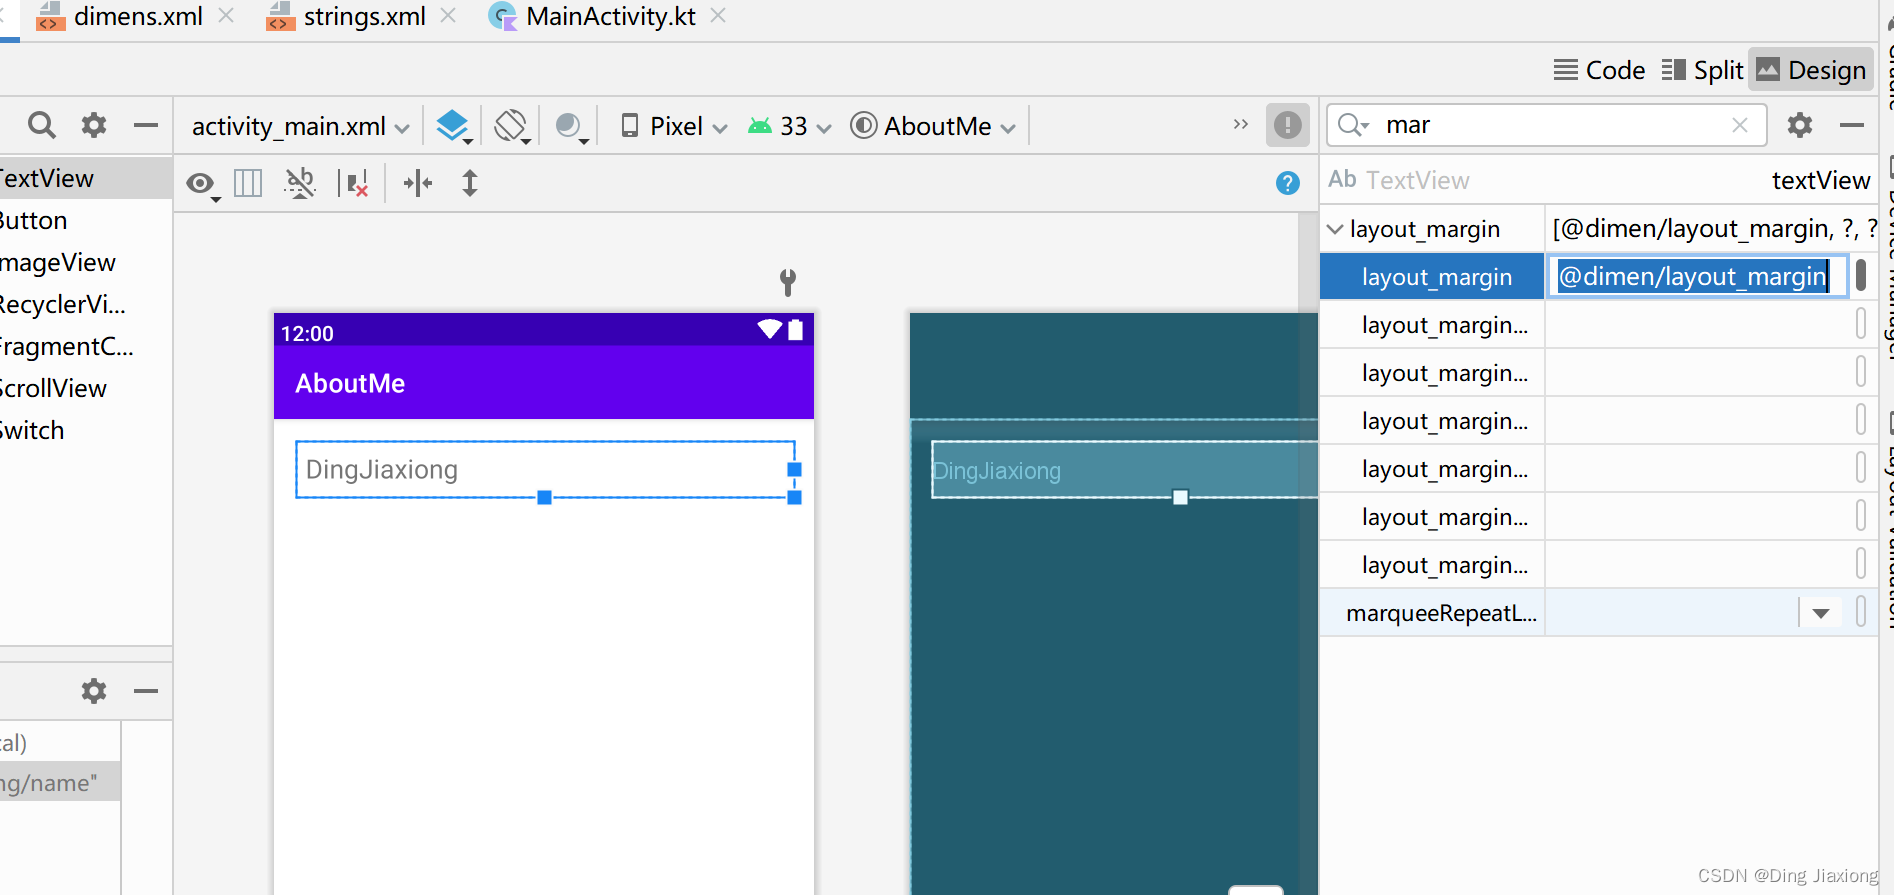Open marqueeRepeatLimit dropdown arrow
The height and width of the screenshot is (895, 1894).
1821,613
